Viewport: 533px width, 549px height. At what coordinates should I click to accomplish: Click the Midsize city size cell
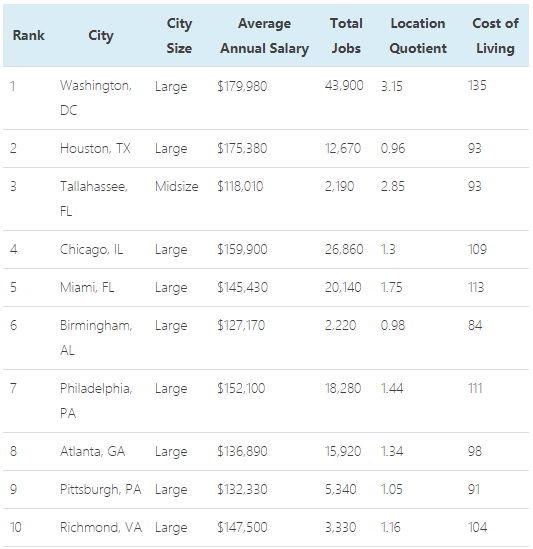(176, 186)
